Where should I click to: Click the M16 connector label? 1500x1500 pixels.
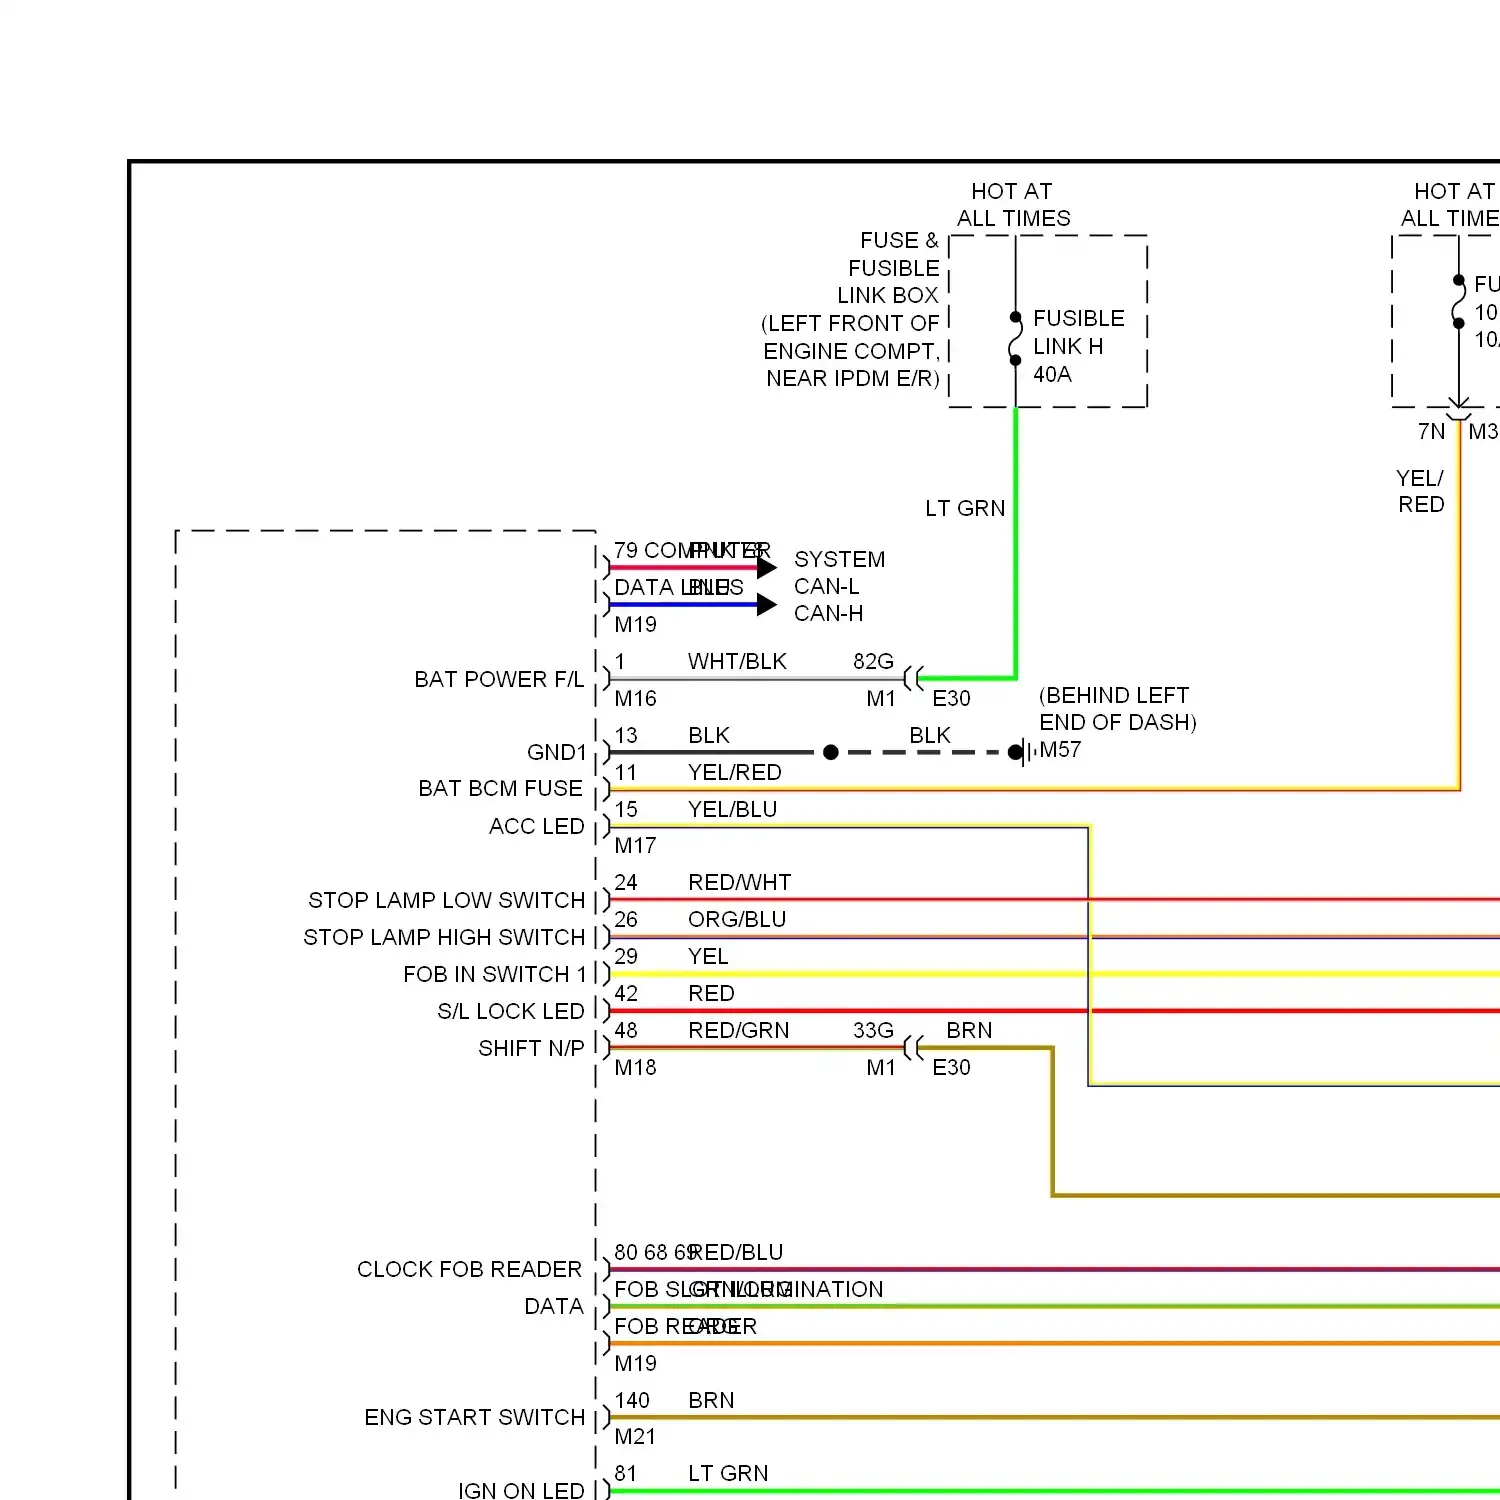[635, 698]
